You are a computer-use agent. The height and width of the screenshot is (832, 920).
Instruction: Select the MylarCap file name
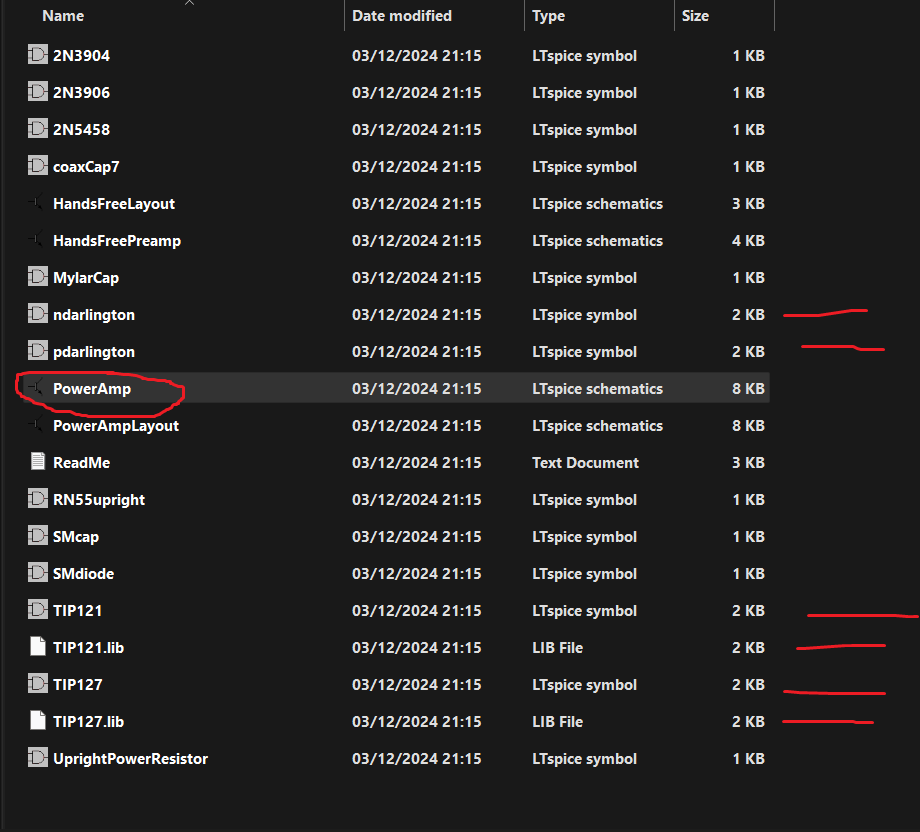pos(86,278)
